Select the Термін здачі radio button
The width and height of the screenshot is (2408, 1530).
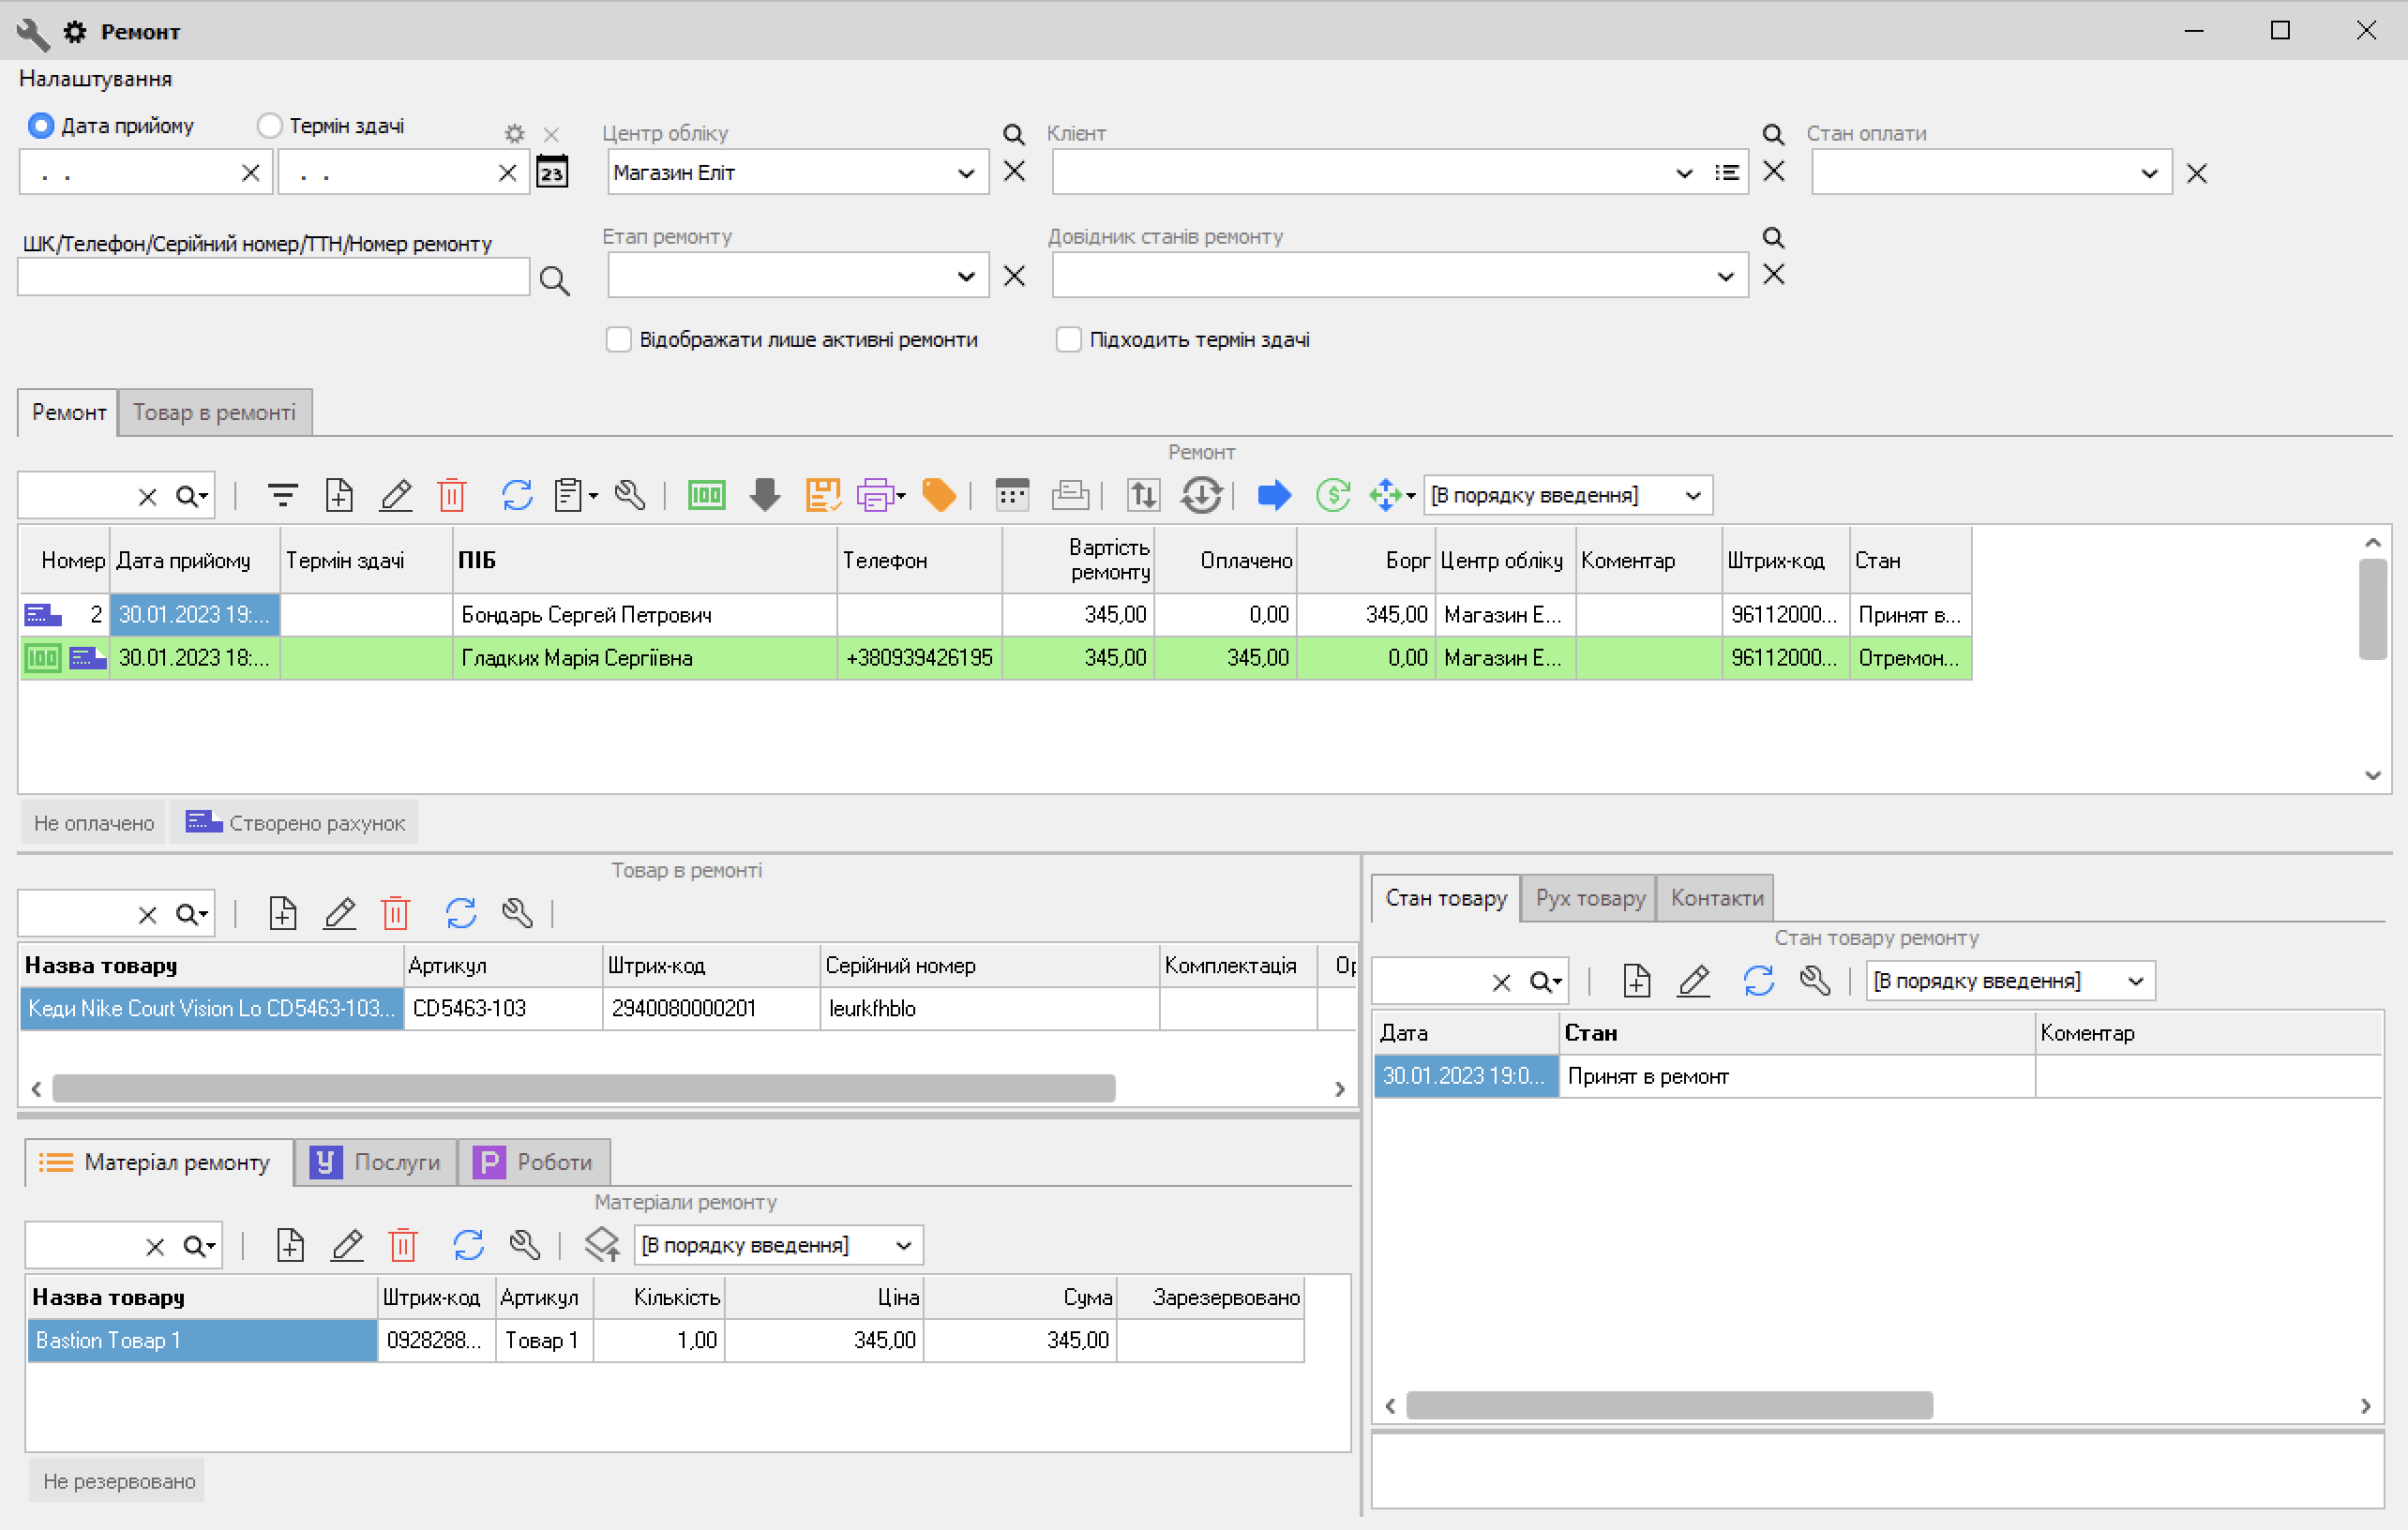point(269,126)
